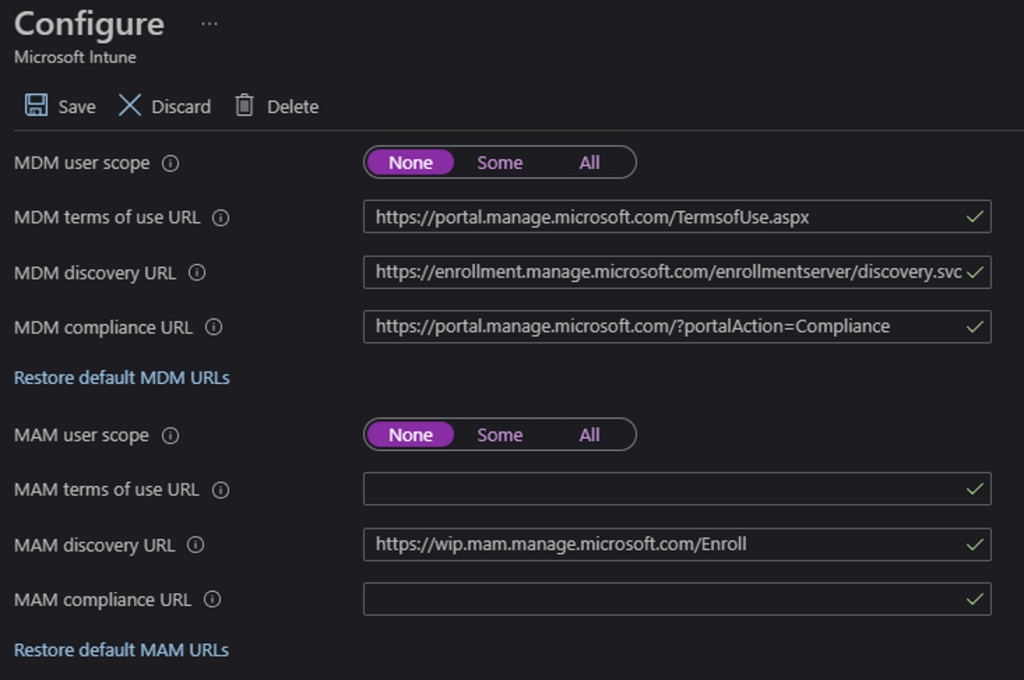The height and width of the screenshot is (680, 1024).
Task: Click info icon beside MDM discovery URL
Action: [x=197, y=273]
